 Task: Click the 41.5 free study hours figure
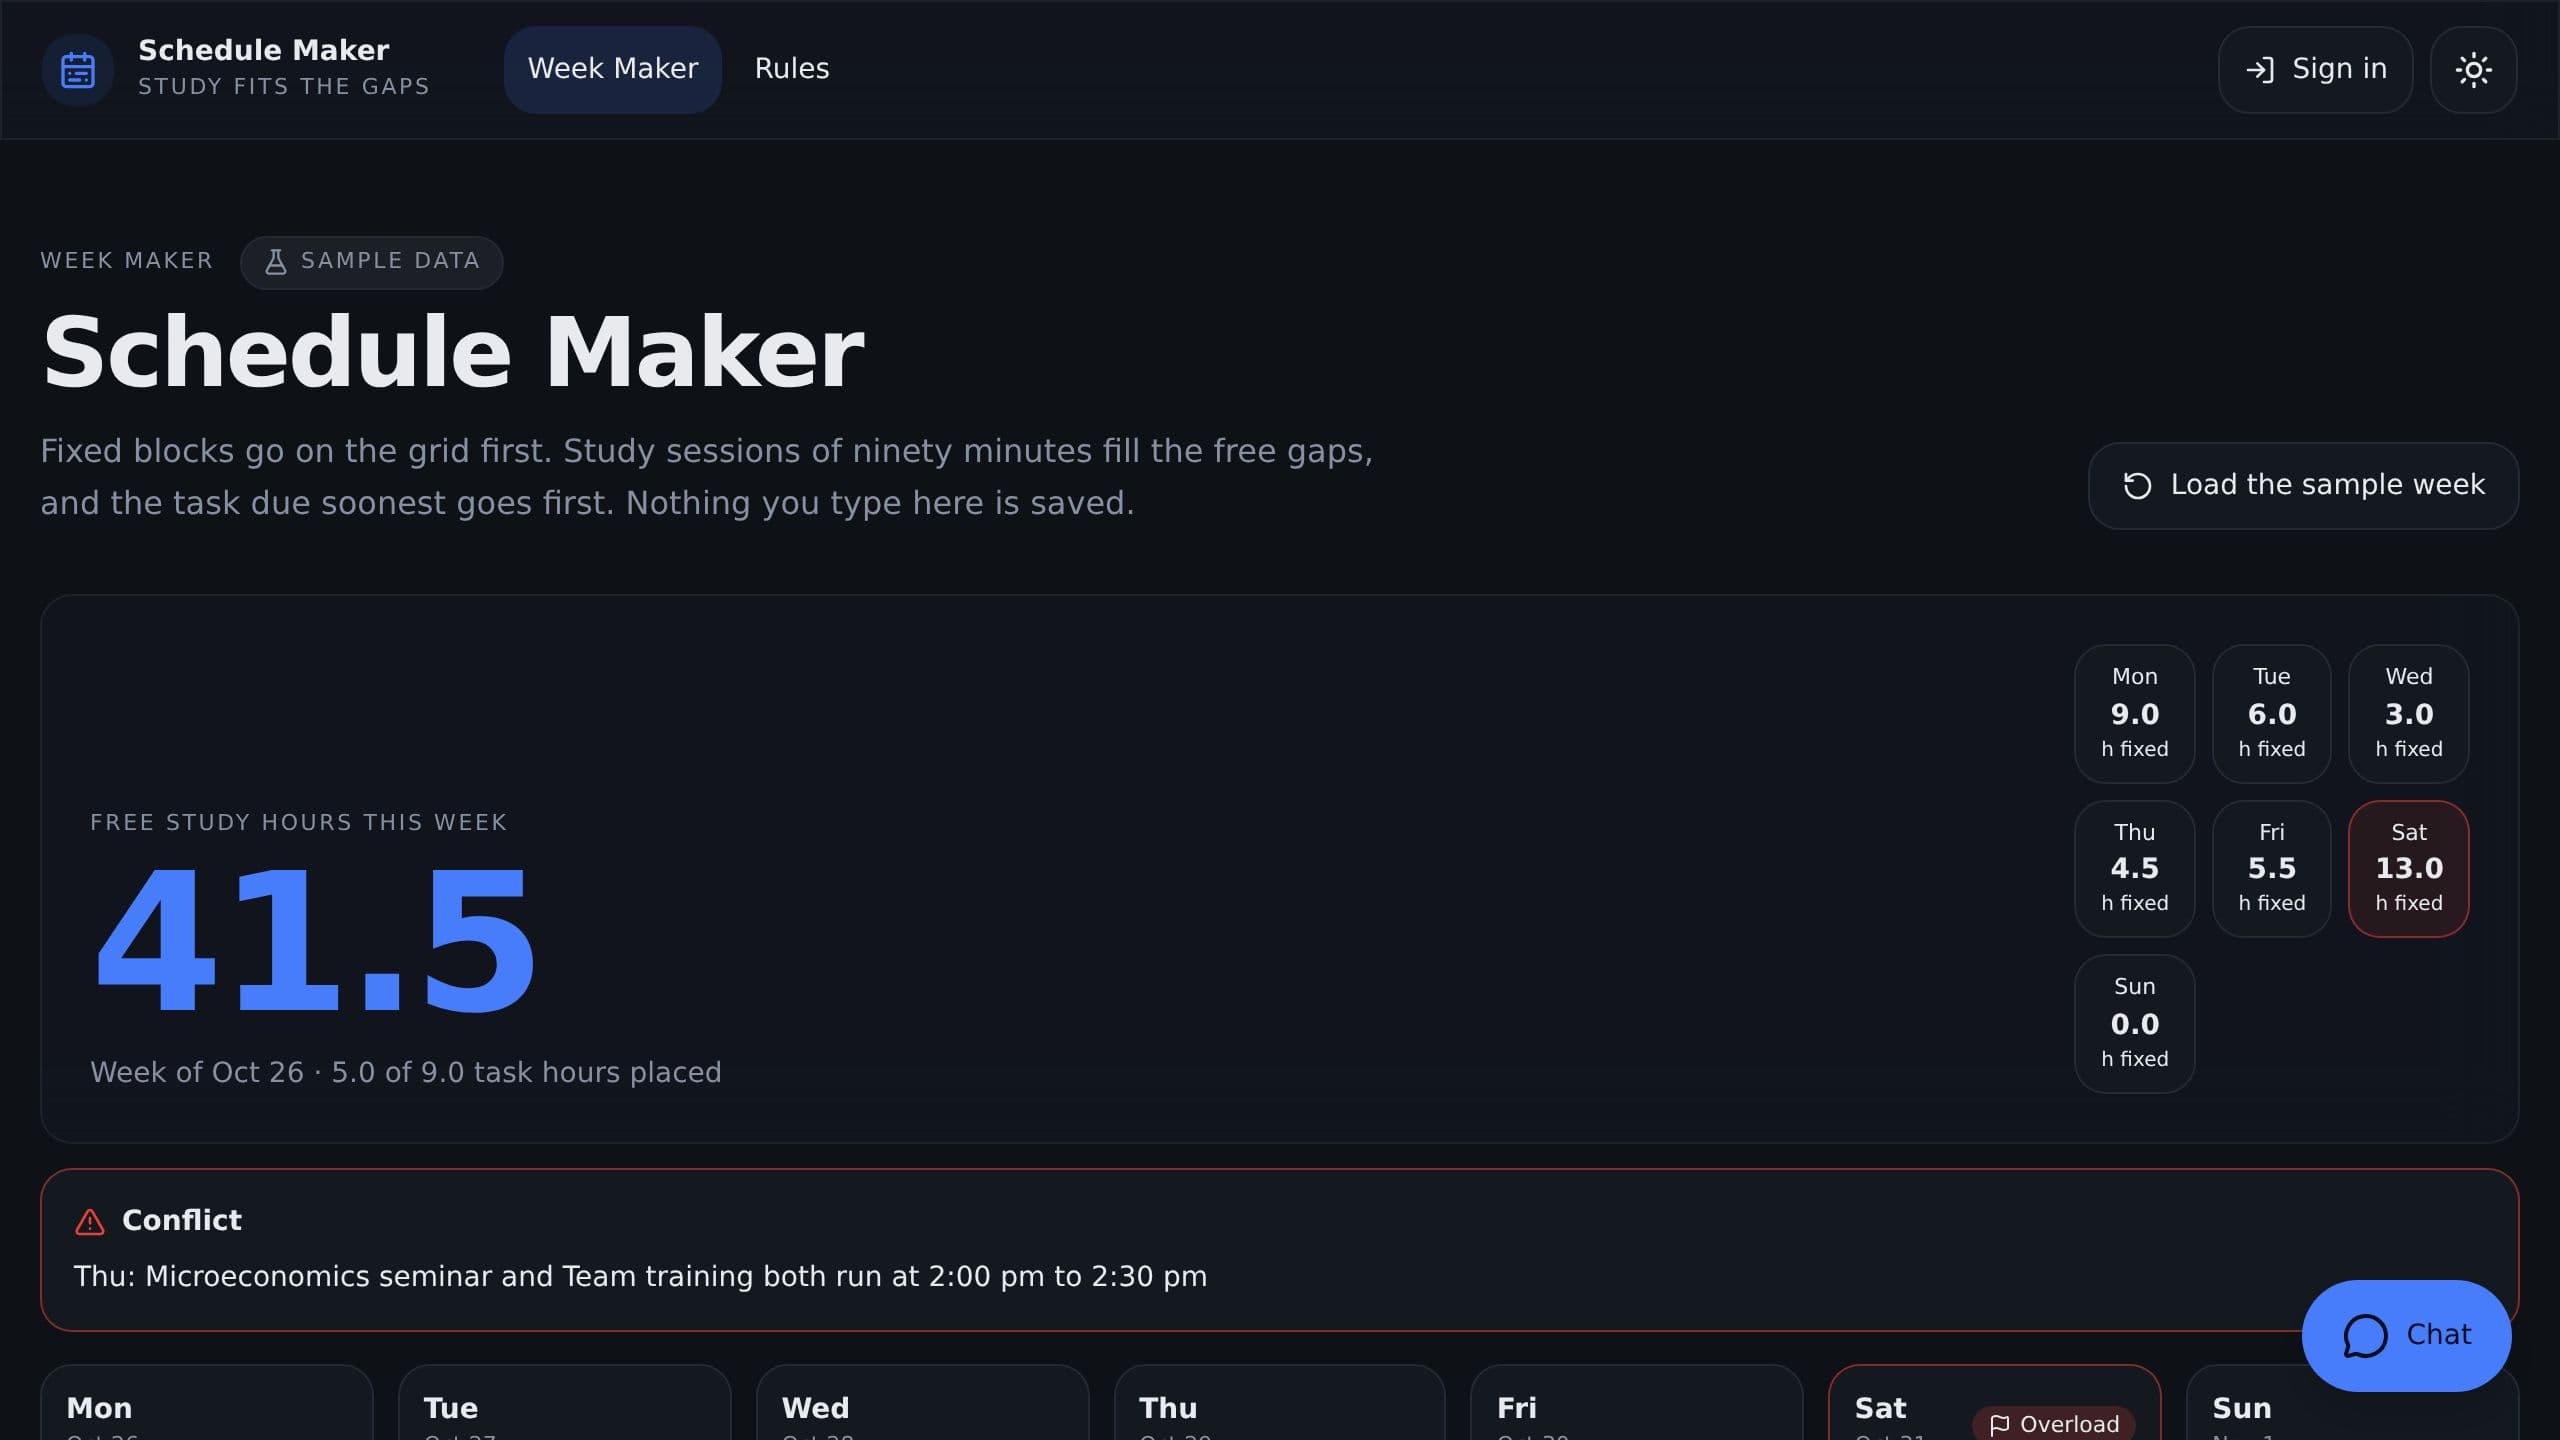click(314, 941)
